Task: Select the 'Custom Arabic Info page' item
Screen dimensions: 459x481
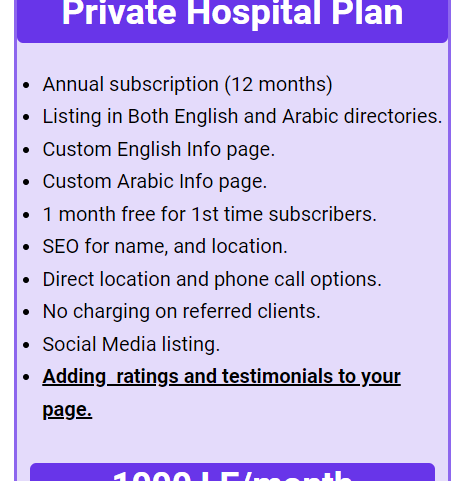Action: pos(155,182)
